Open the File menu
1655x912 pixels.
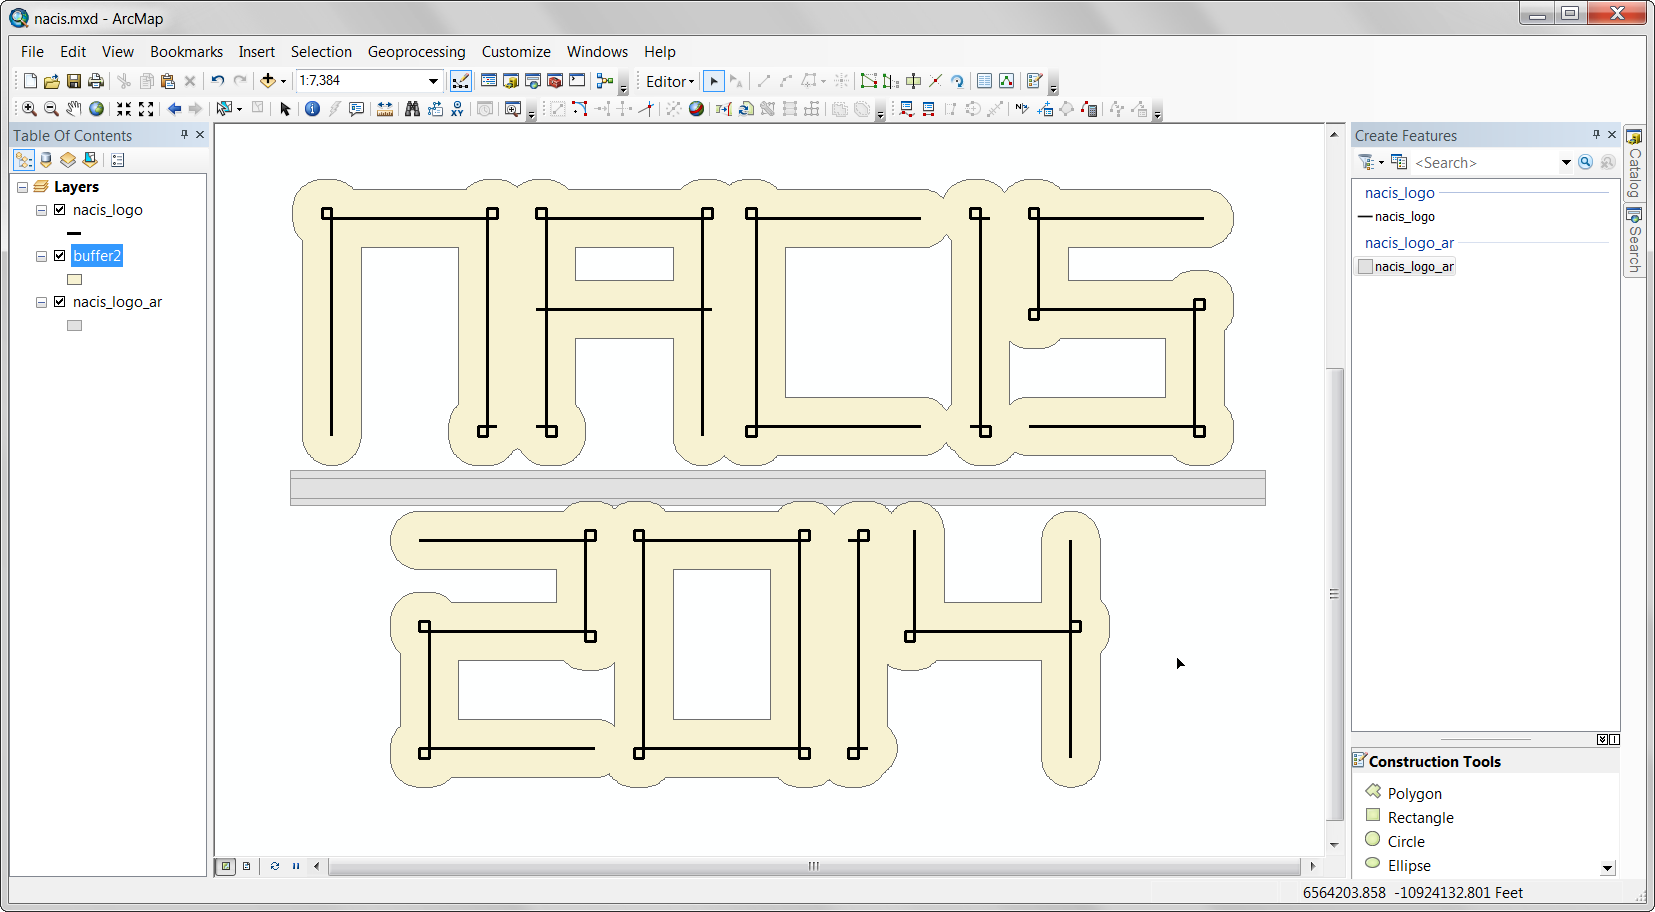(32, 52)
